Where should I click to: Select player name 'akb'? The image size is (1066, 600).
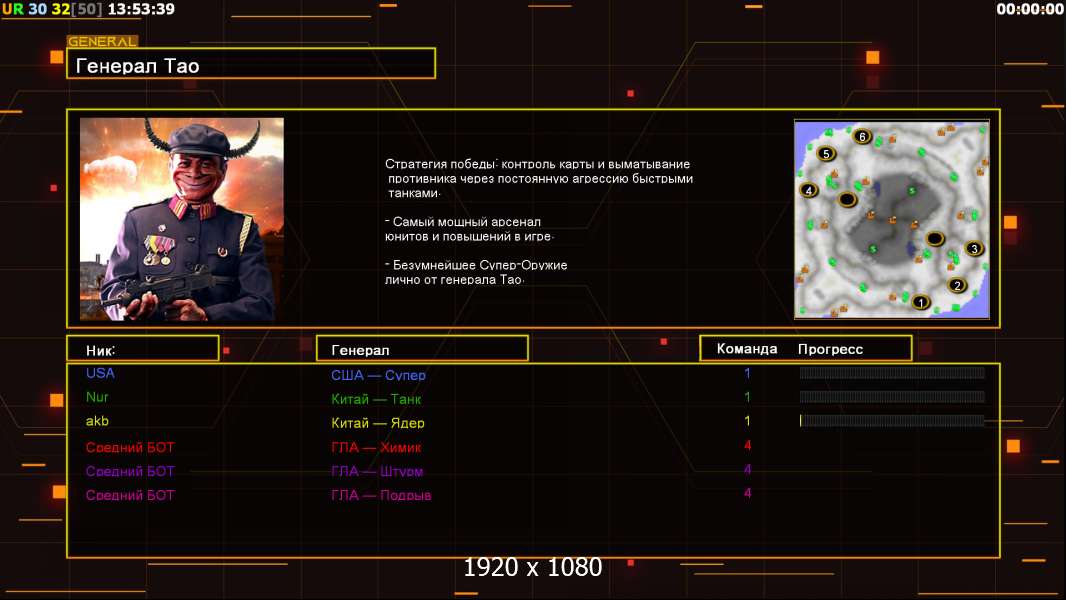point(97,421)
